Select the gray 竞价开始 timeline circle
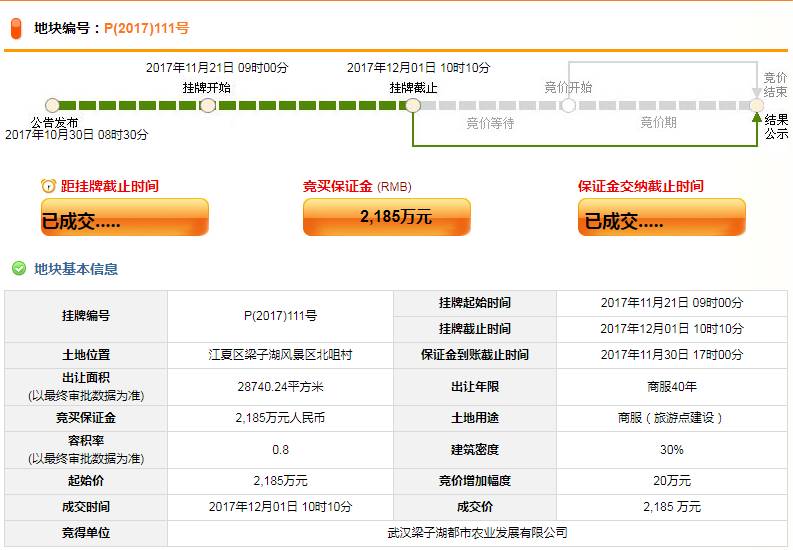793x550 pixels. [x=568, y=105]
